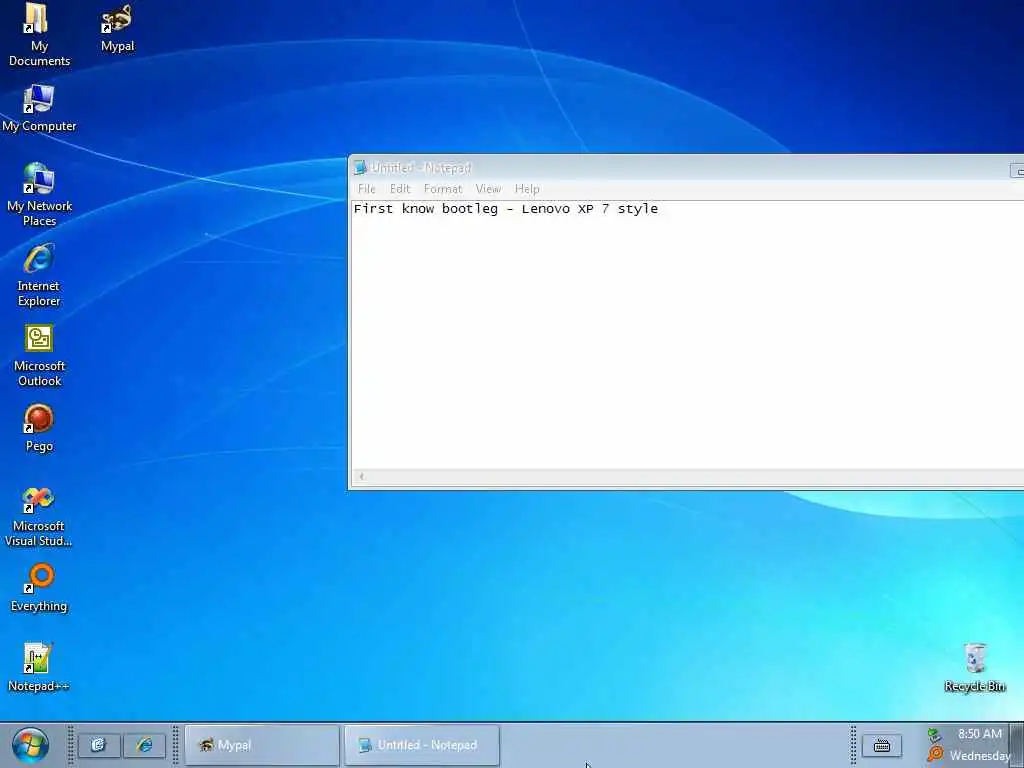Open the Microsoft Outlook desktop icon
The height and width of the screenshot is (768, 1024).
click(x=39, y=355)
